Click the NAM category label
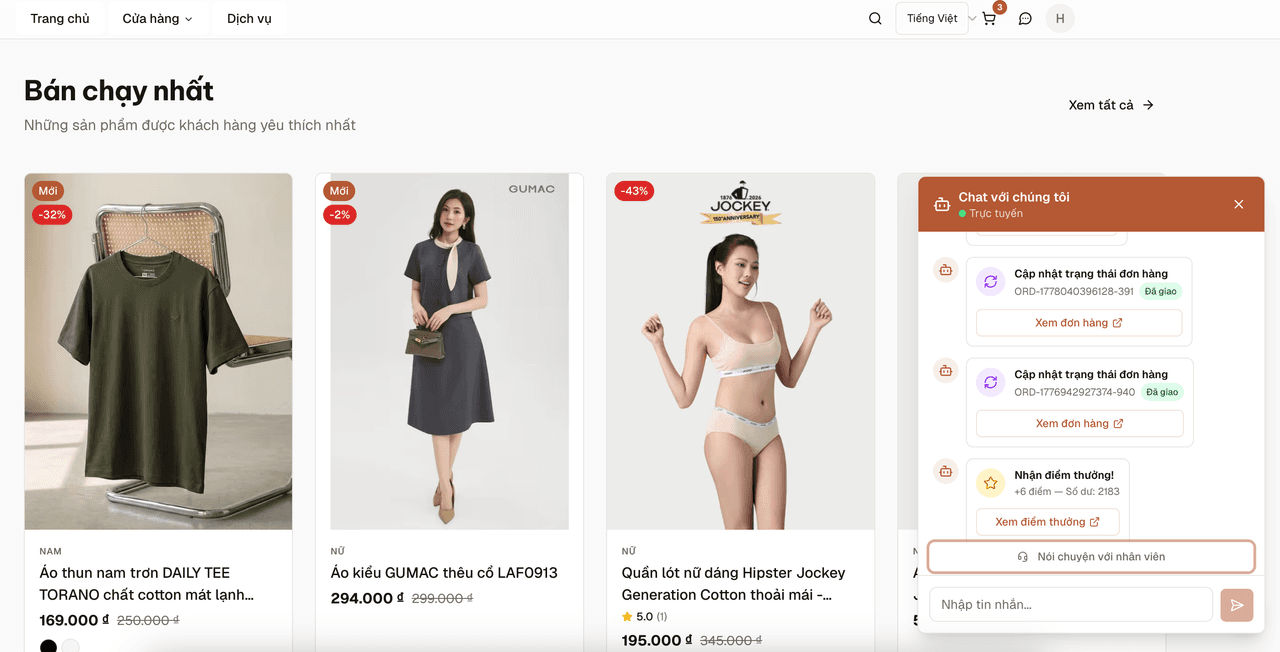Viewport: 1280px width, 652px height. tap(50, 551)
